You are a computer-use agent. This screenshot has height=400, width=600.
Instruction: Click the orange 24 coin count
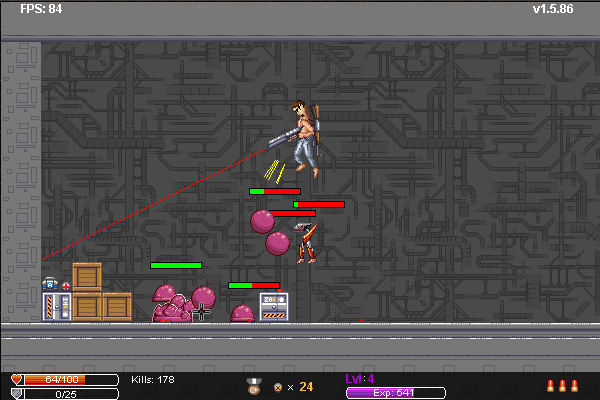(306, 387)
